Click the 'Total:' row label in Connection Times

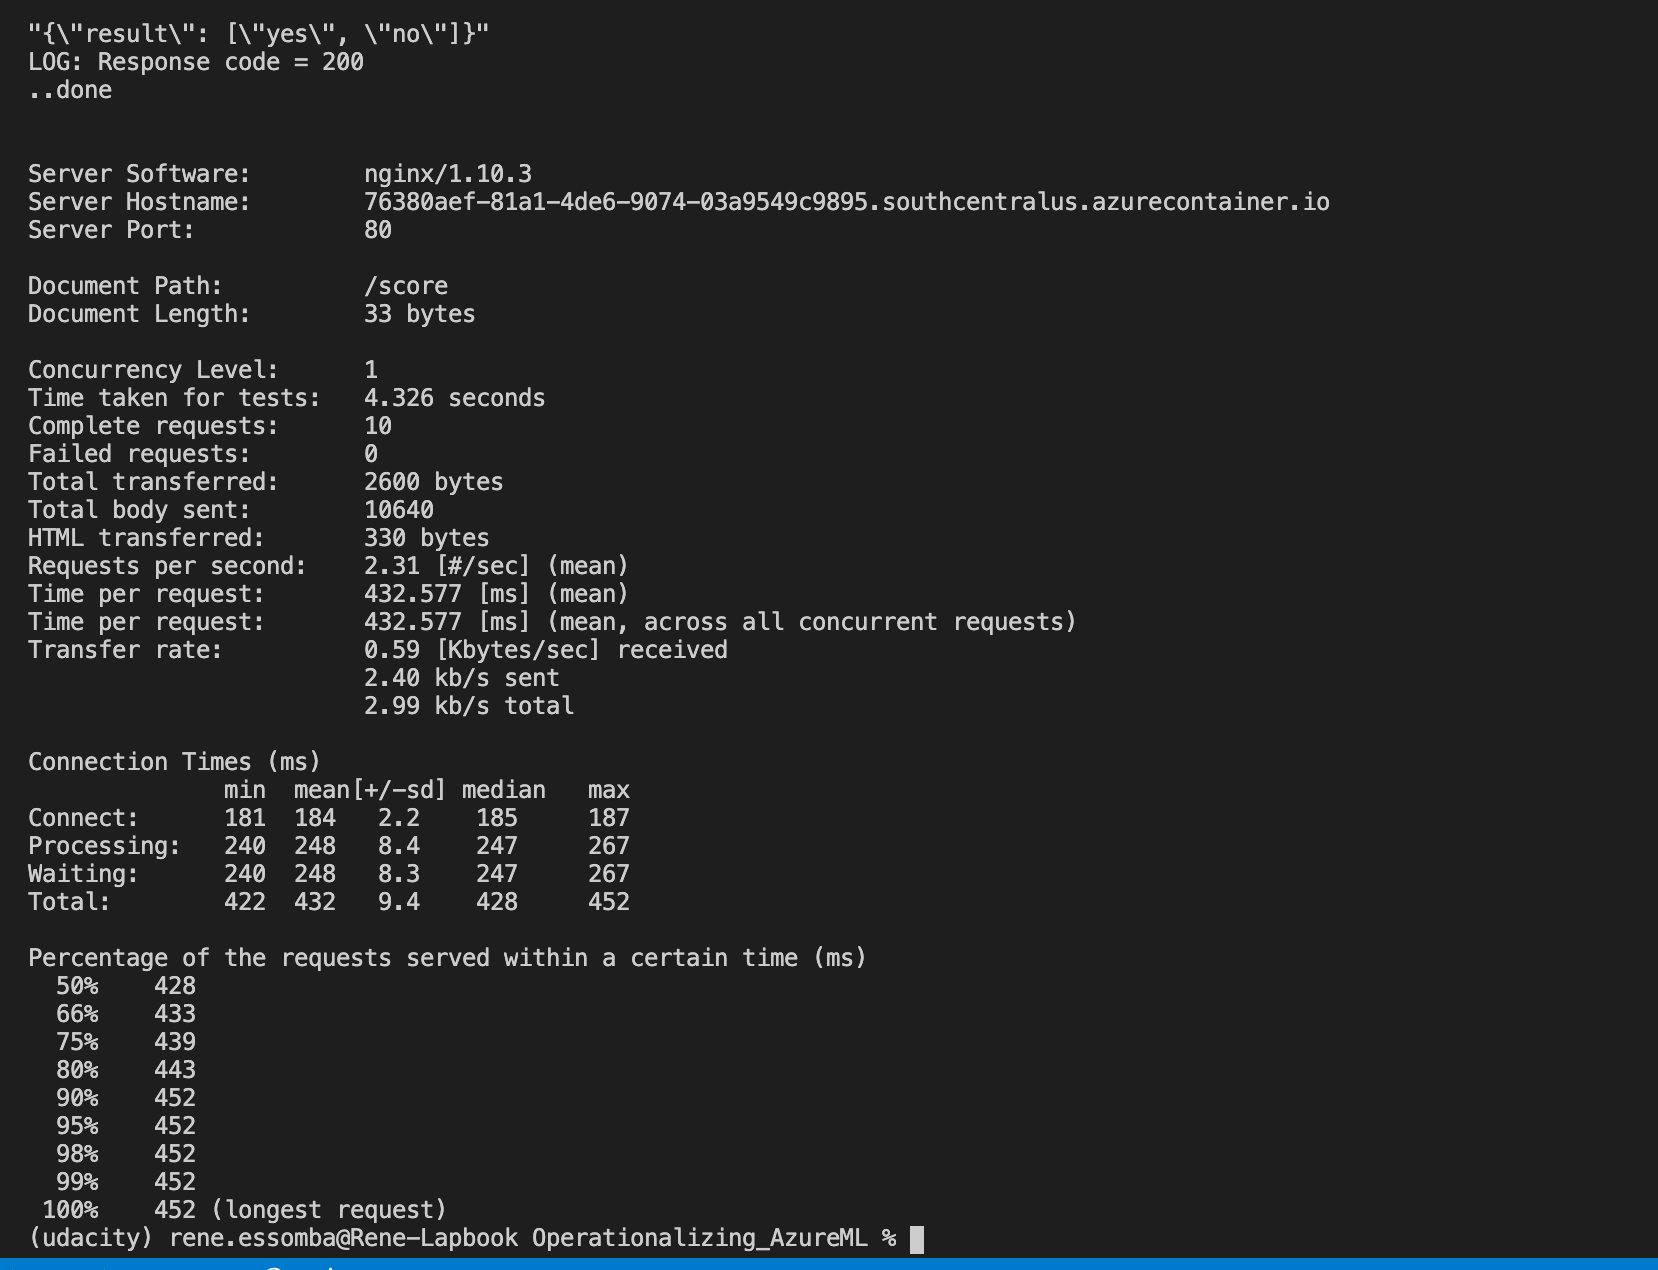(69, 902)
